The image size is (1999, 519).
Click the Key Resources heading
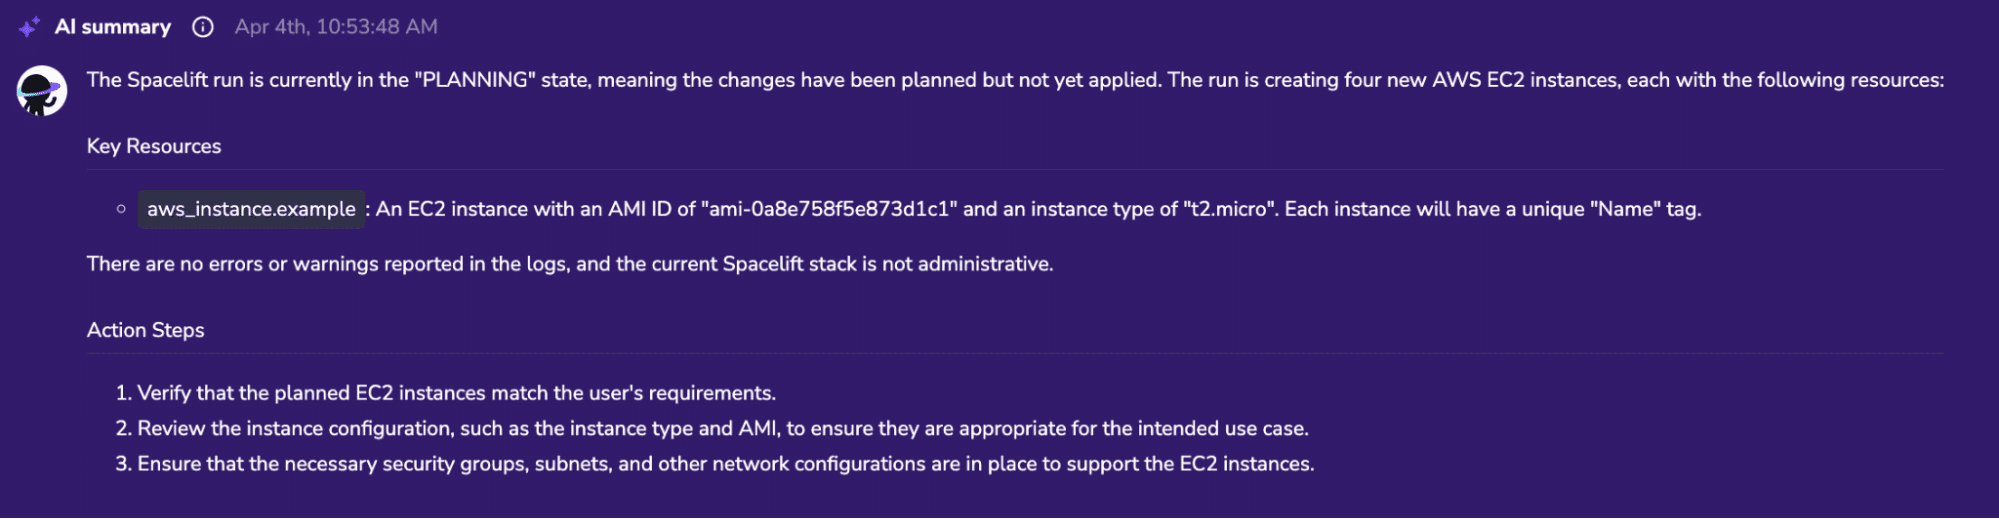click(x=154, y=146)
